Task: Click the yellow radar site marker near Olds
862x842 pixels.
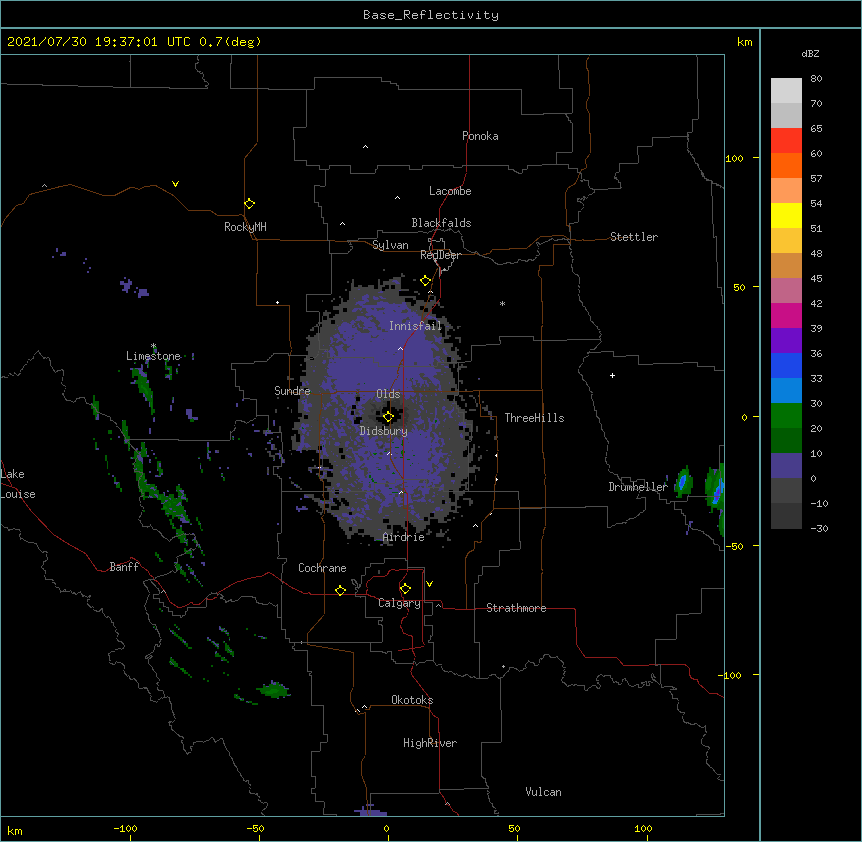Action: [x=388, y=417]
